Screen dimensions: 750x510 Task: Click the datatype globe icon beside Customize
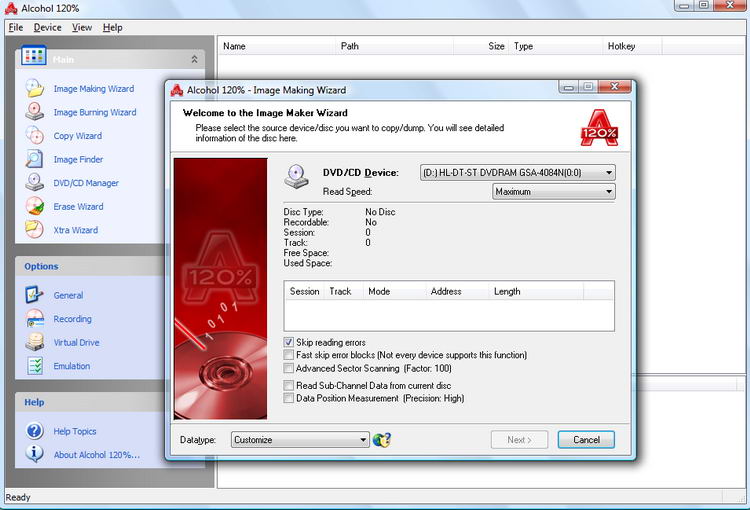tap(381, 439)
